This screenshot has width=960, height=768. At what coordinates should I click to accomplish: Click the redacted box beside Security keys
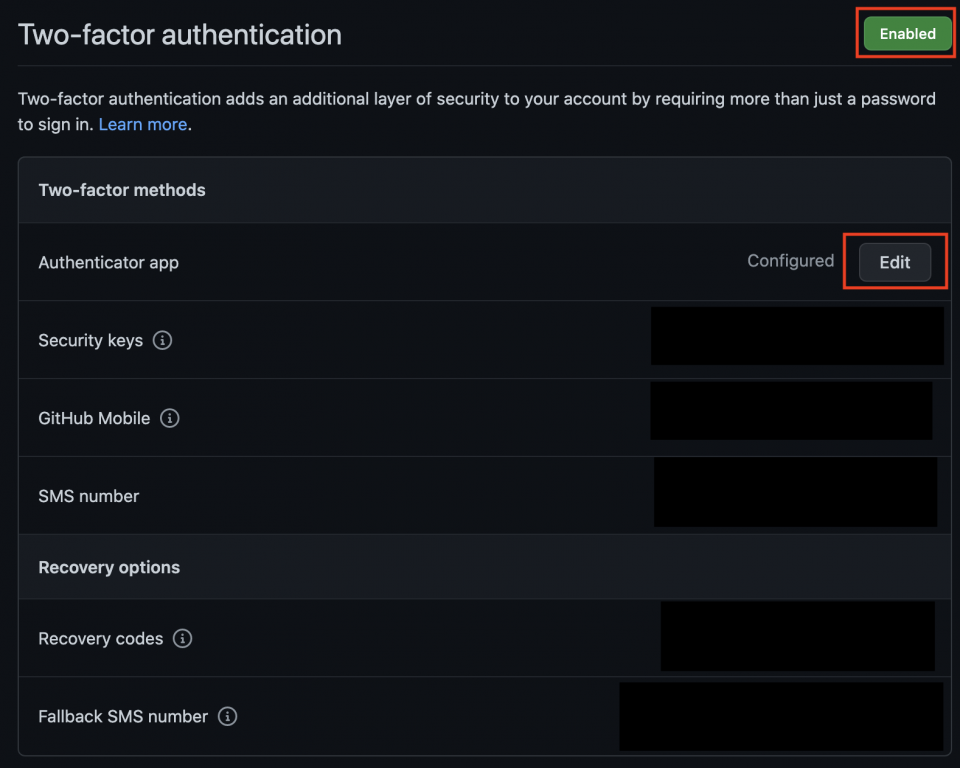[797, 336]
